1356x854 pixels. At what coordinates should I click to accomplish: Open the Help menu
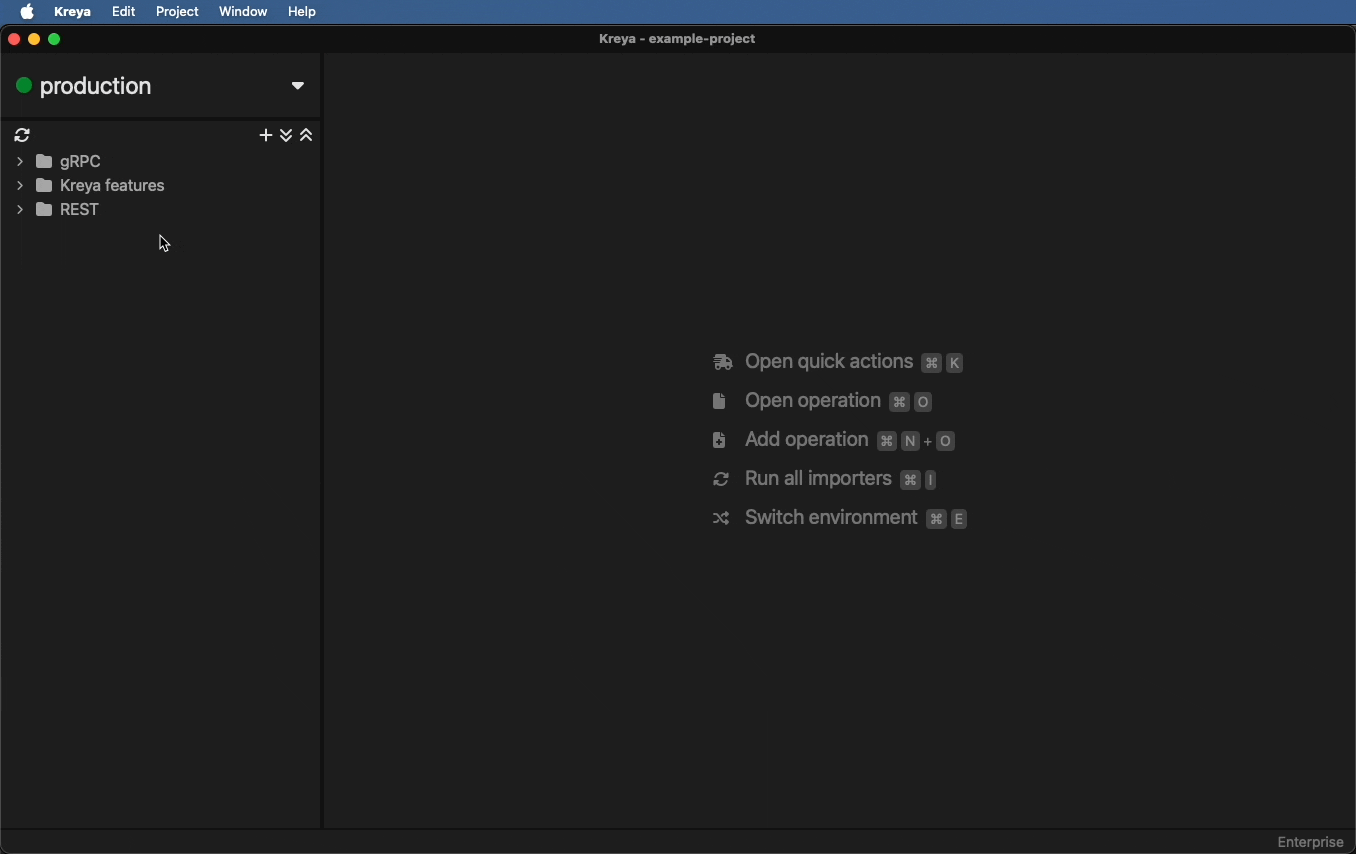coord(302,12)
